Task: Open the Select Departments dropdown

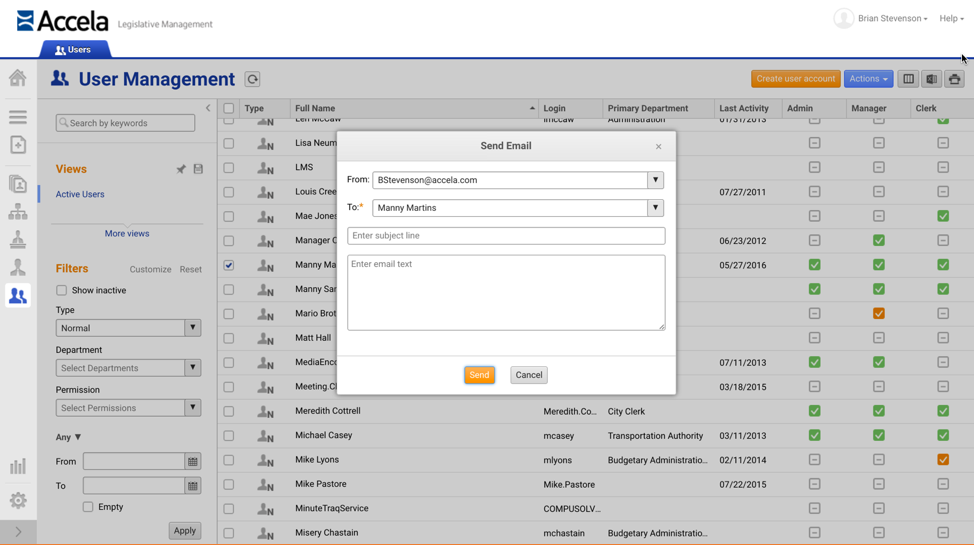Action: (x=193, y=368)
